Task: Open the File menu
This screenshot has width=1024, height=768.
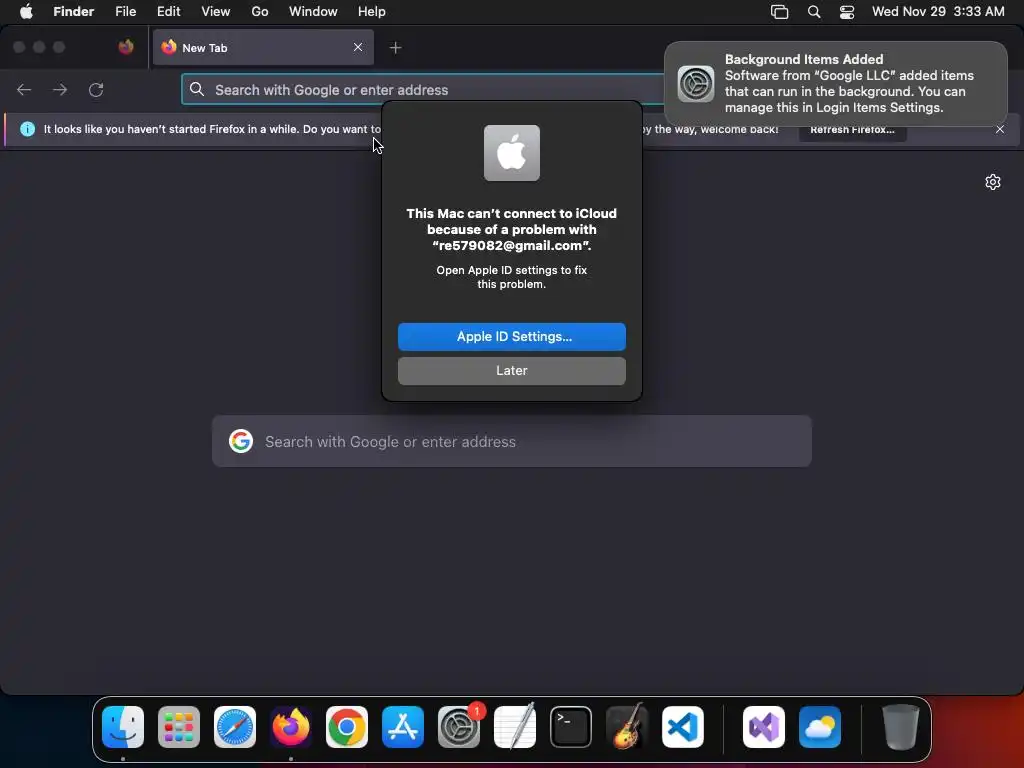Action: pos(125,11)
